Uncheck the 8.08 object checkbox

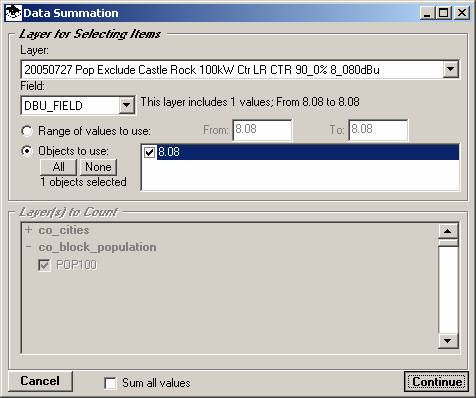[x=149, y=152]
